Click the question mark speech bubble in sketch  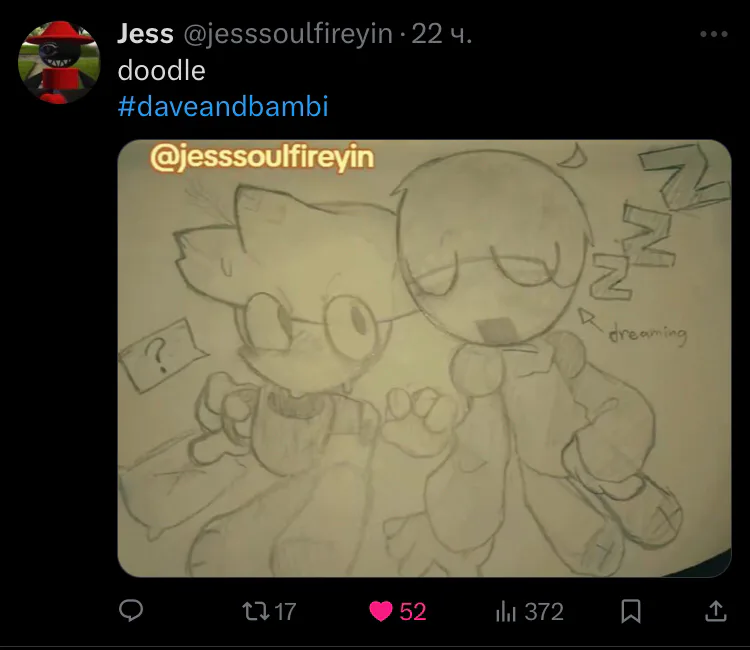click(163, 355)
